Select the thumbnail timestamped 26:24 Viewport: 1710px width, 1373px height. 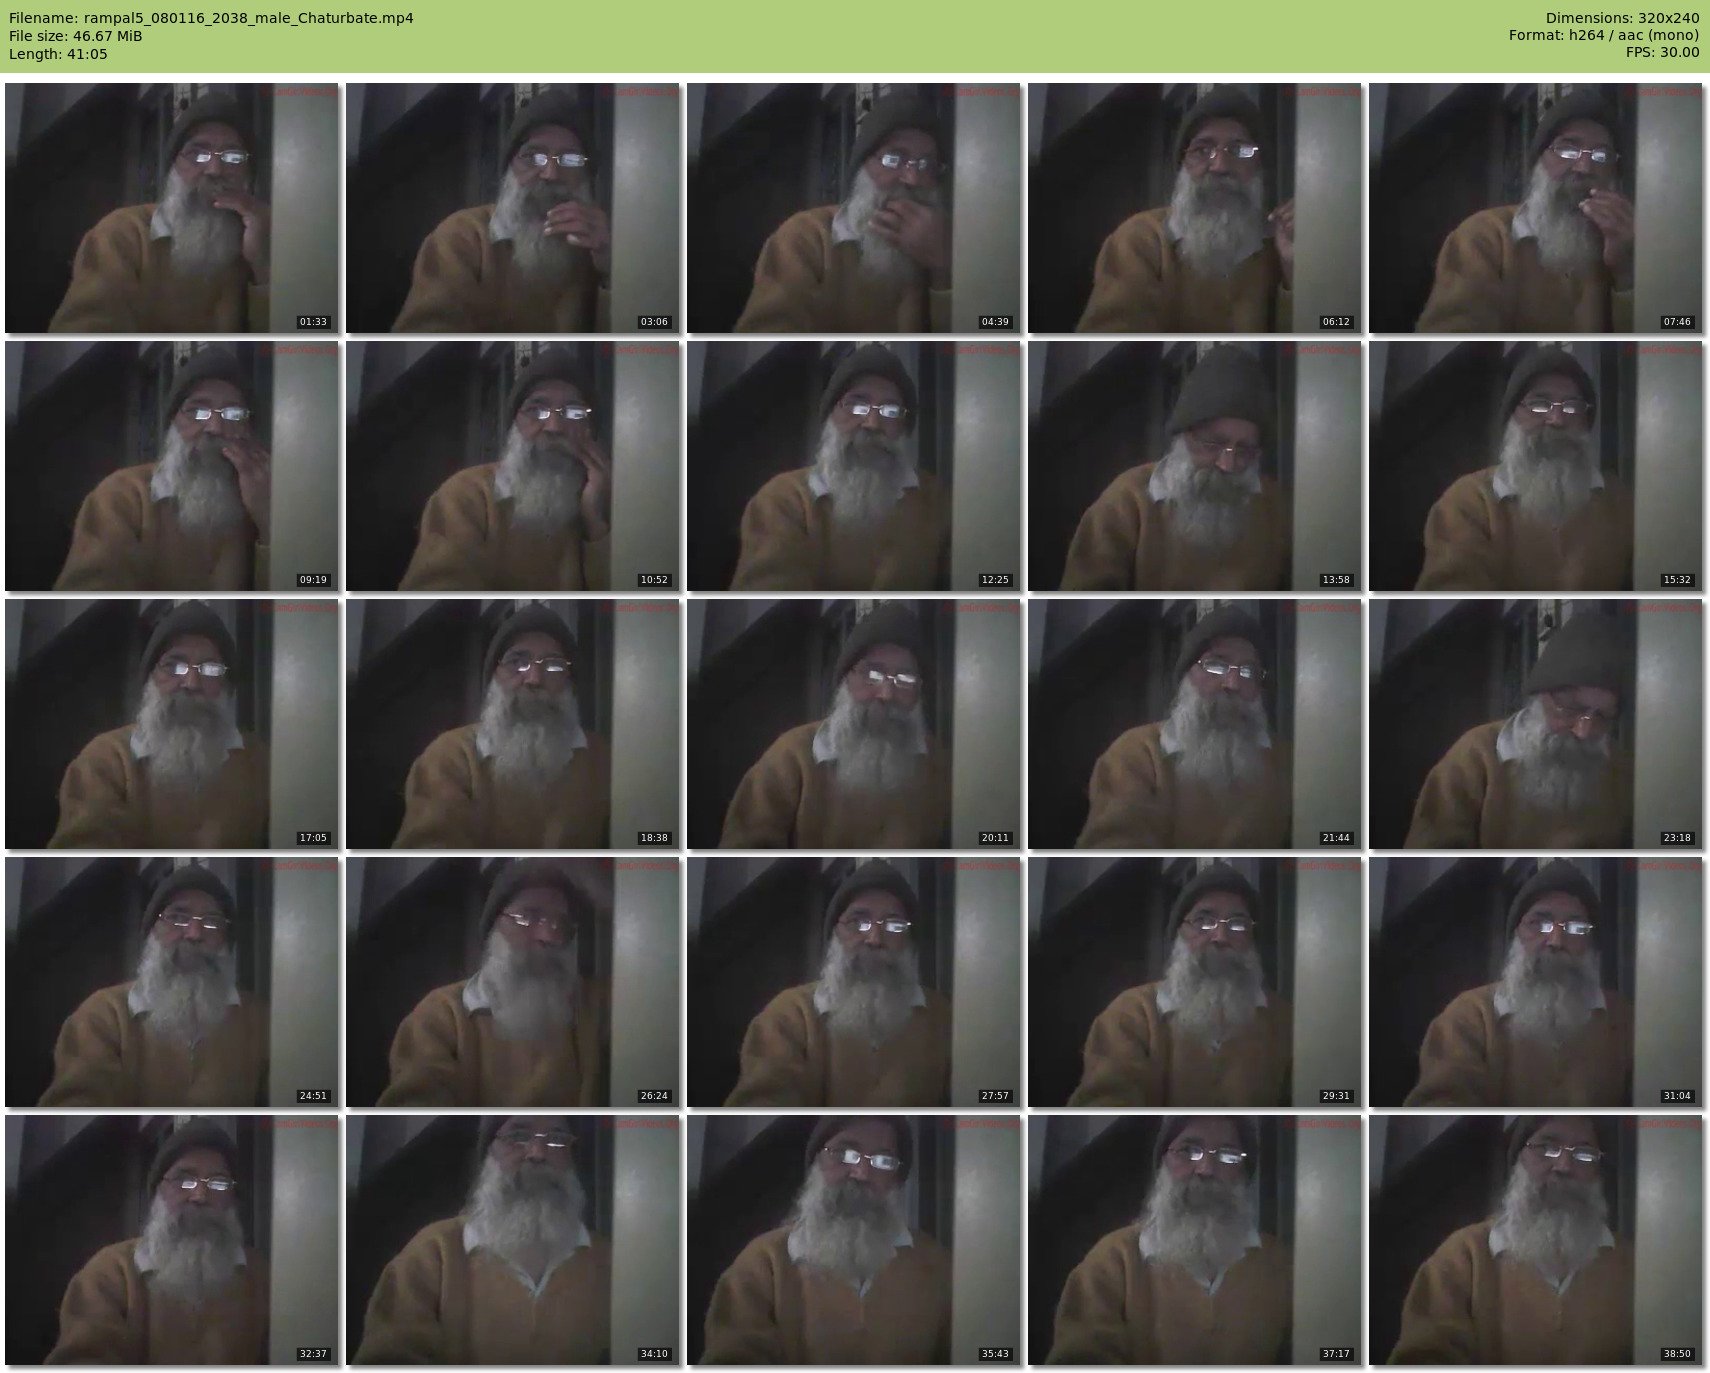pyautogui.click(x=512, y=982)
